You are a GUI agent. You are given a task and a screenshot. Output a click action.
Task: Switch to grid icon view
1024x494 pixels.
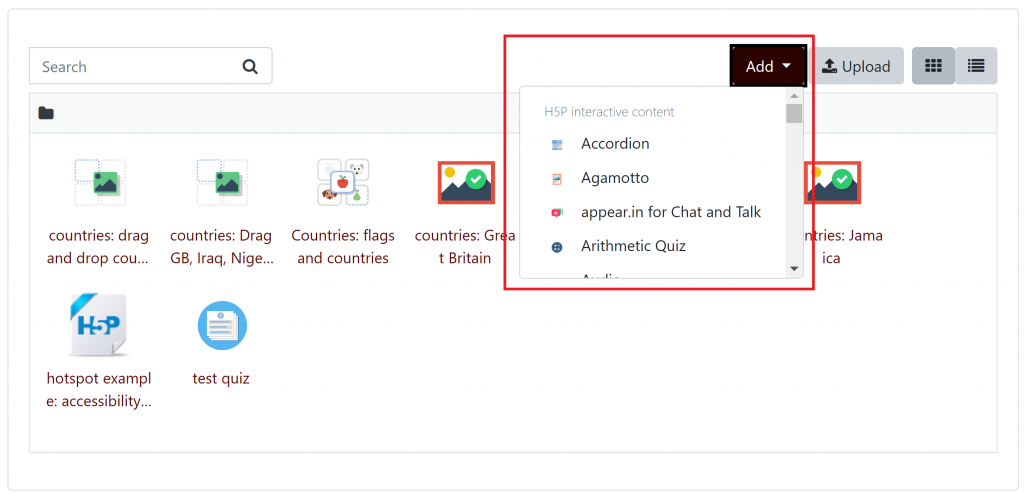tap(933, 66)
